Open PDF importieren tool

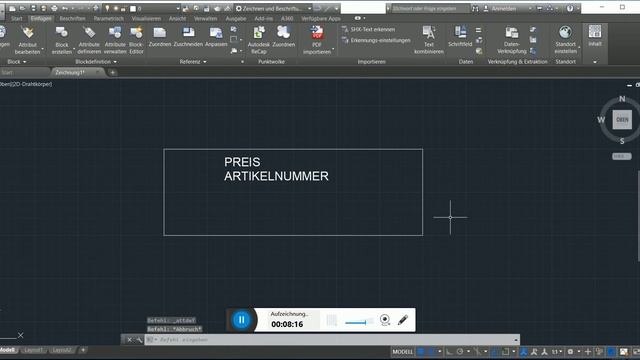pos(317,40)
